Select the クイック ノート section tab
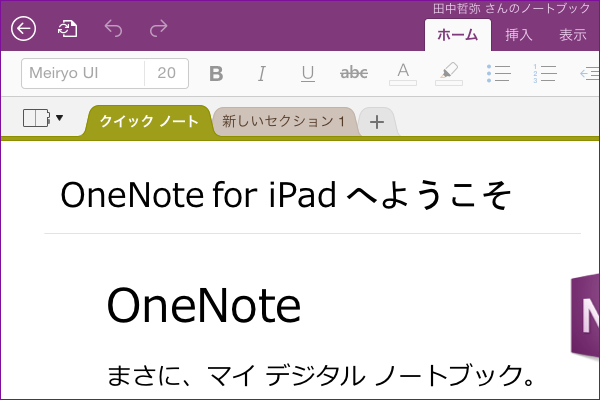600x400 pixels. pos(148,121)
